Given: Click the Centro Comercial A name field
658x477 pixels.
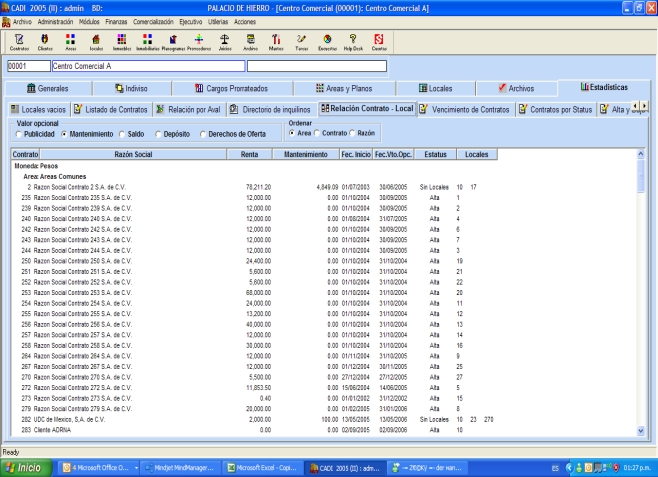Looking at the screenshot, I should (147, 67).
